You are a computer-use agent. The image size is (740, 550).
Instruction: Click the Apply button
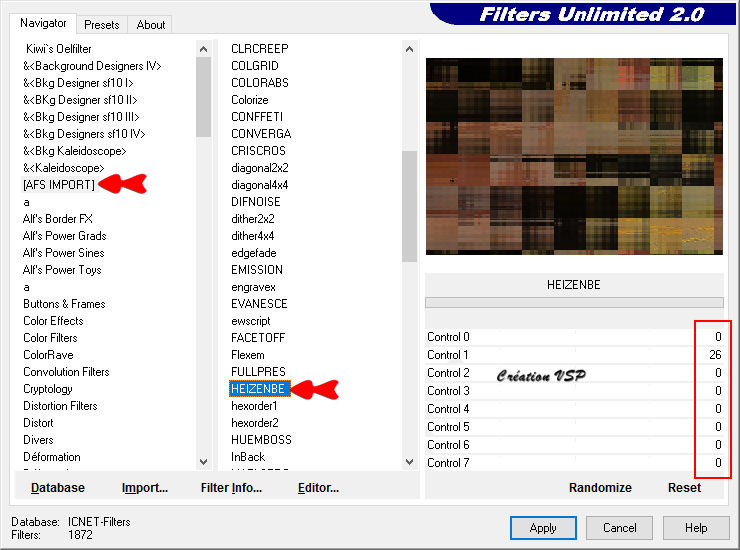(543, 527)
